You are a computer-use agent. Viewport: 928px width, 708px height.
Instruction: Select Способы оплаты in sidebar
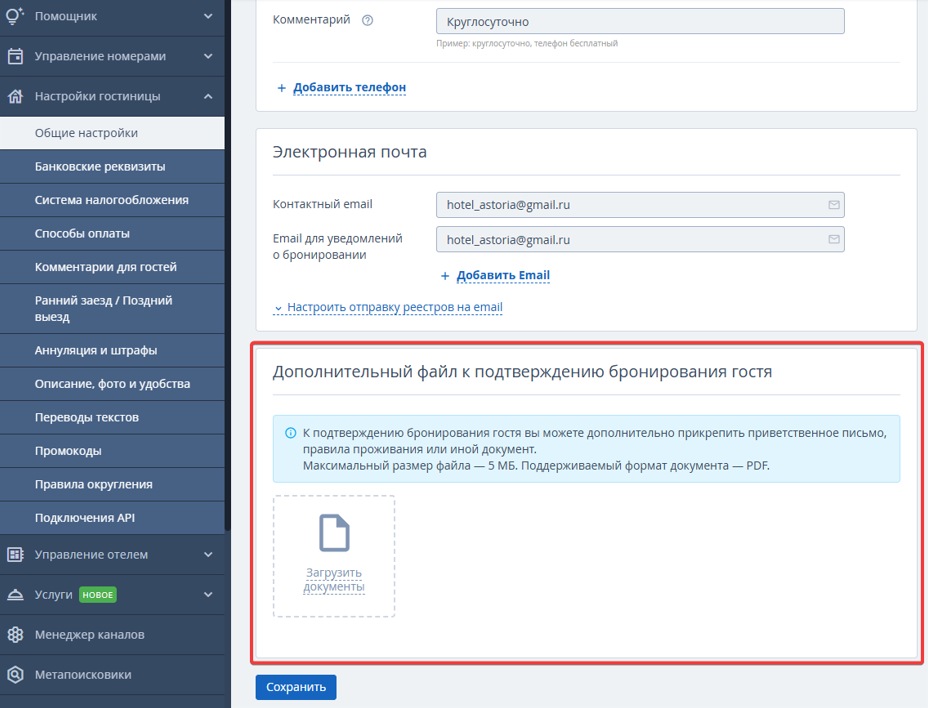[x=112, y=234]
